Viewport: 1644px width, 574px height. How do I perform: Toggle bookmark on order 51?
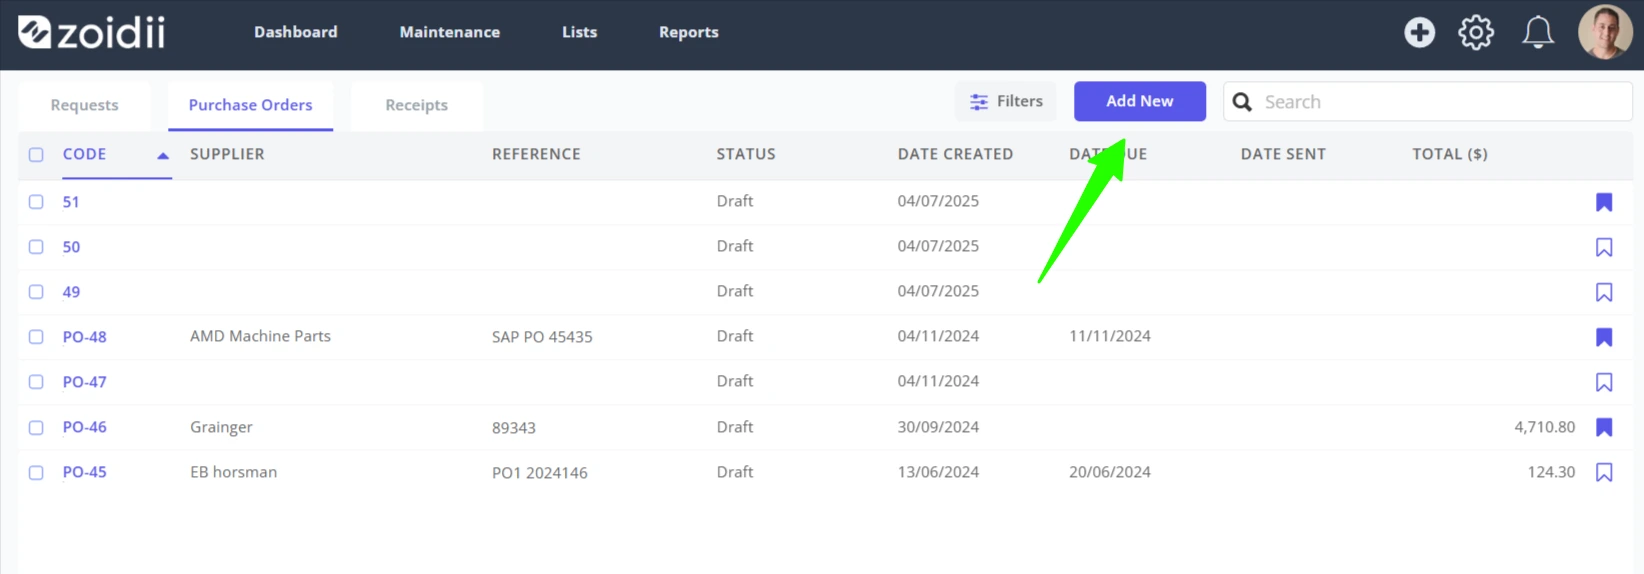[x=1604, y=202]
